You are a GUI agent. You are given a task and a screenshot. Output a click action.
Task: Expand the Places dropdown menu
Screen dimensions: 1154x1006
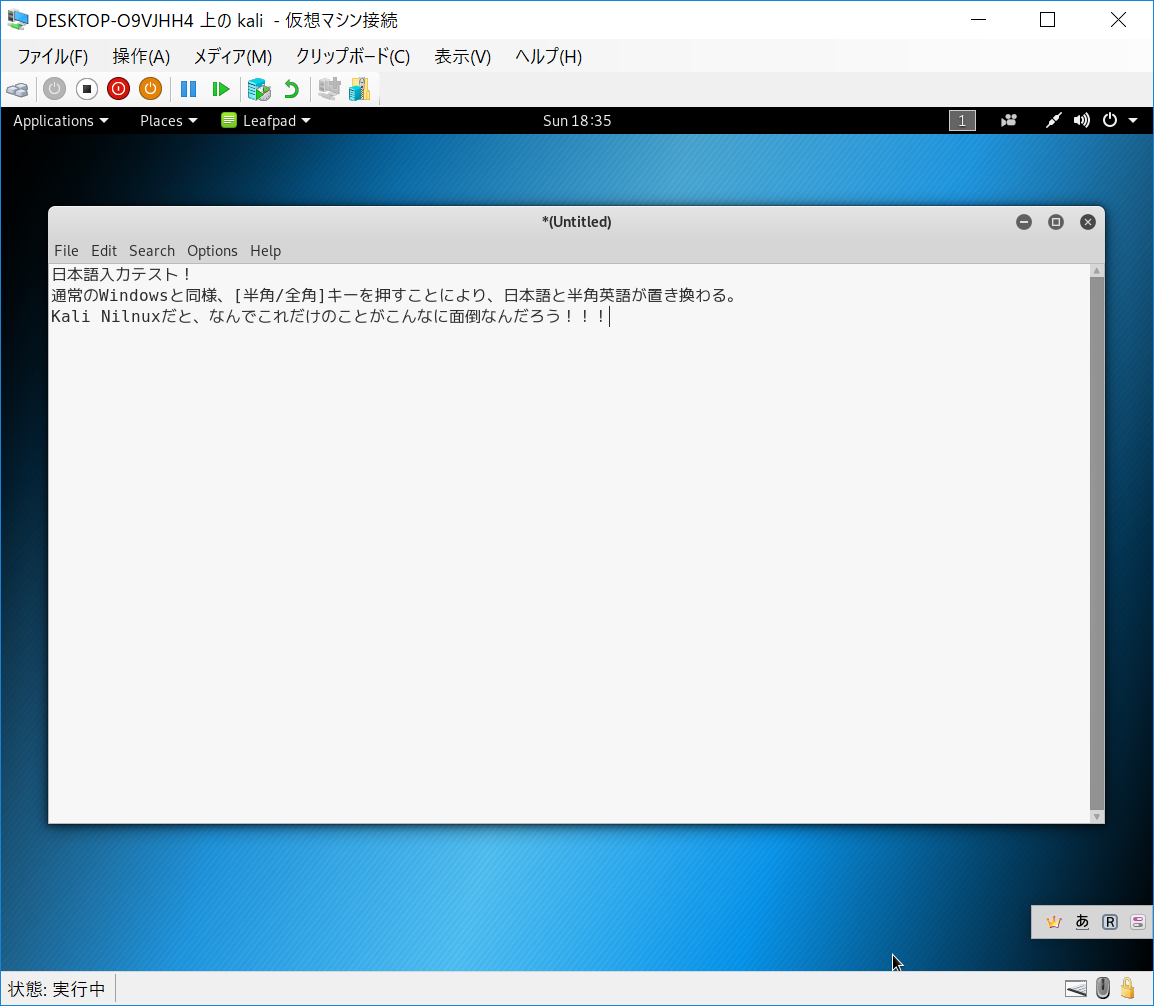point(168,121)
